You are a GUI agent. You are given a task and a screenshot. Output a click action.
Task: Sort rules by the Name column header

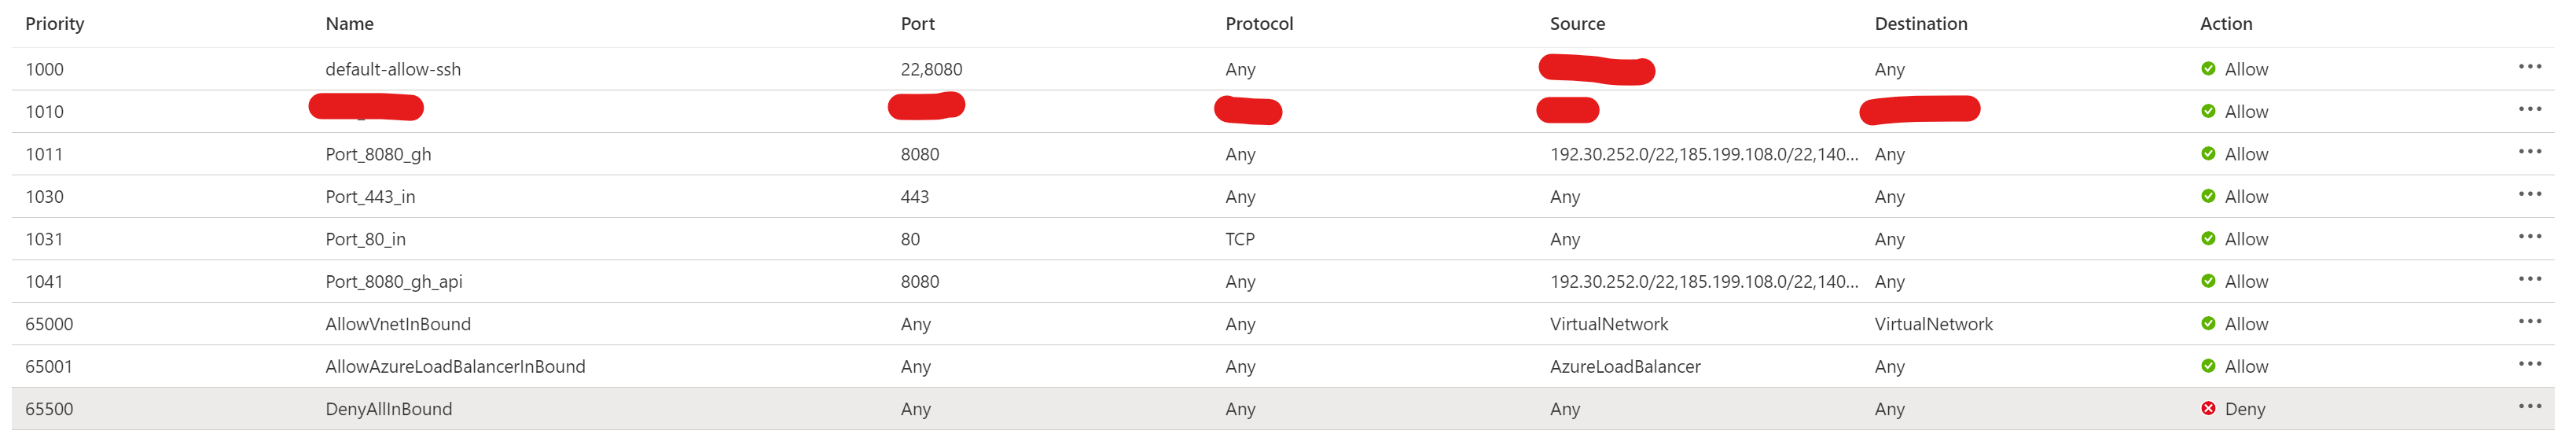349,24
